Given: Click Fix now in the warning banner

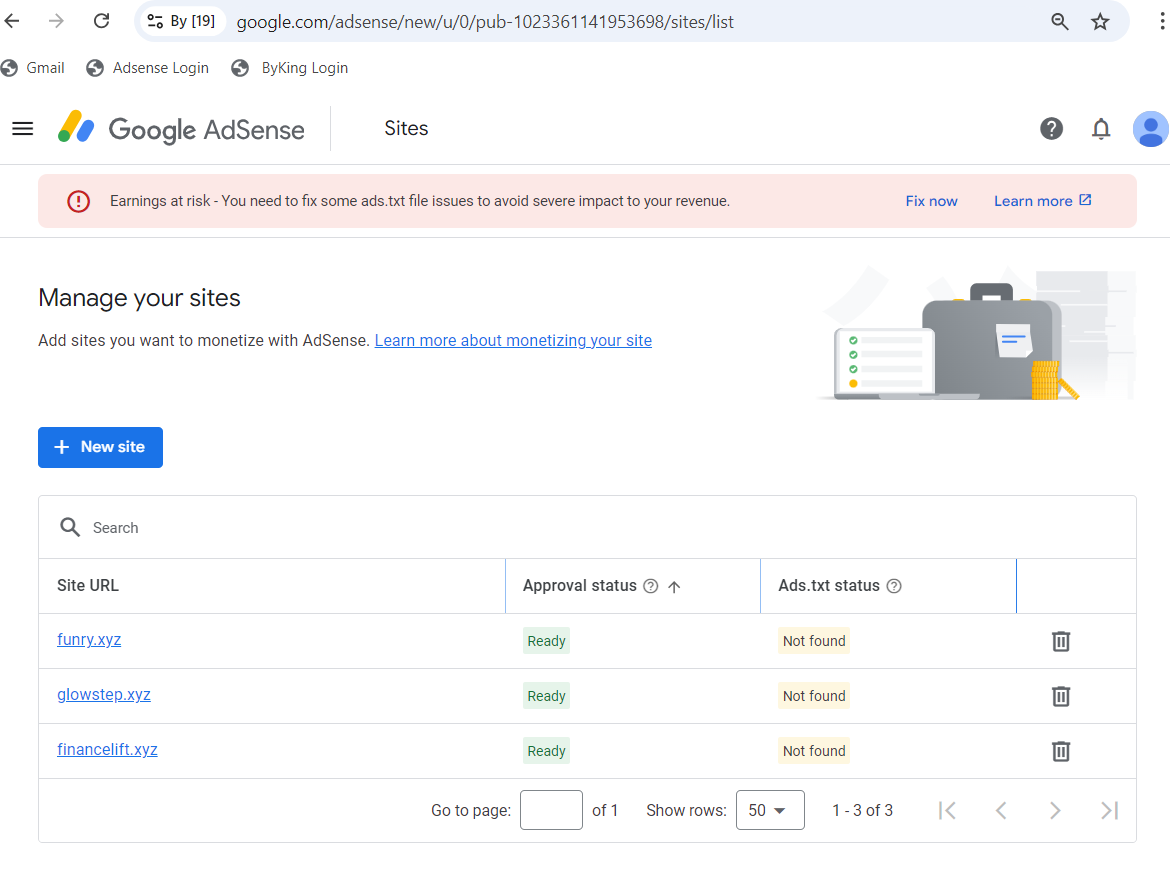Looking at the screenshot, I should [x=931, y=201].
